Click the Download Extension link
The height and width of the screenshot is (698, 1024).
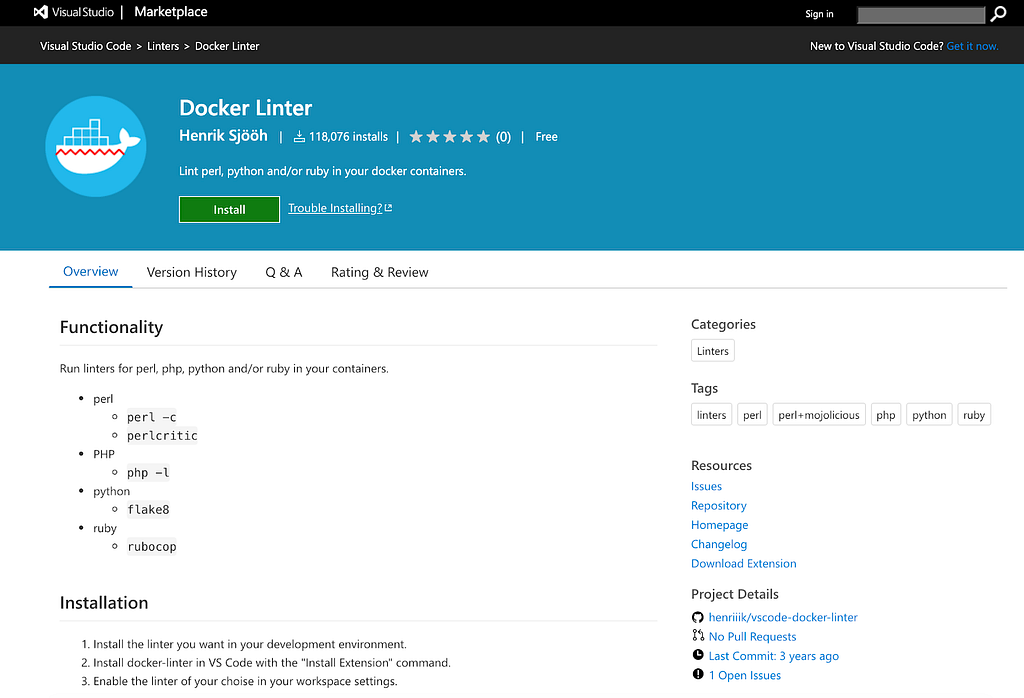click(x=744, y=563)
